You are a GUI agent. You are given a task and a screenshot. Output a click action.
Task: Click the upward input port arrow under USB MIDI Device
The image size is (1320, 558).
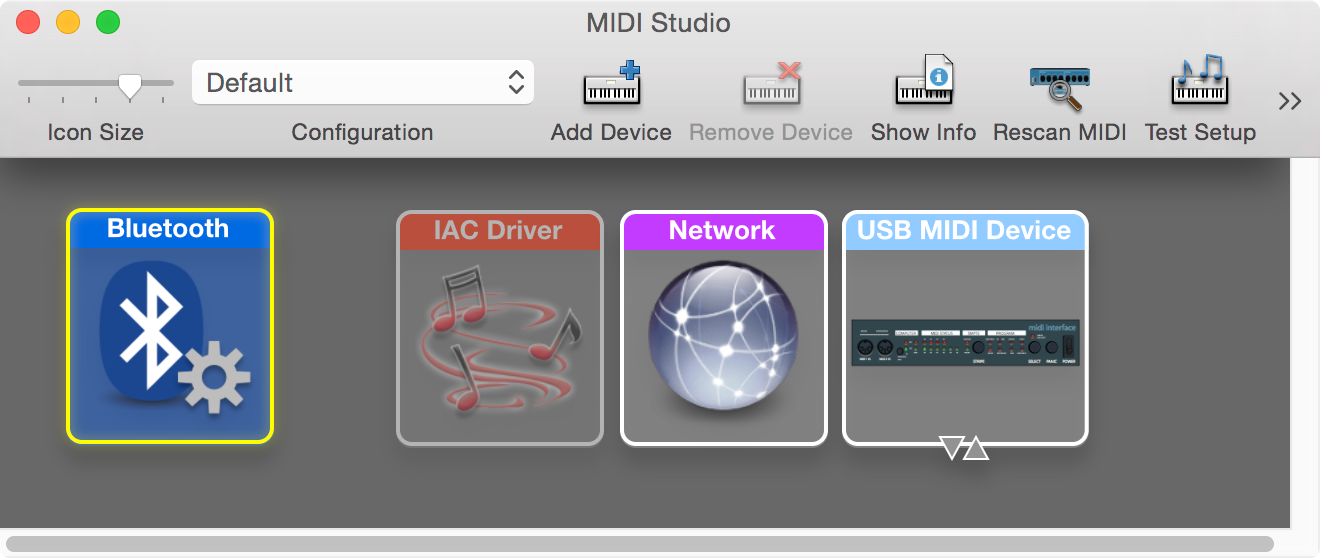[976, 448]
